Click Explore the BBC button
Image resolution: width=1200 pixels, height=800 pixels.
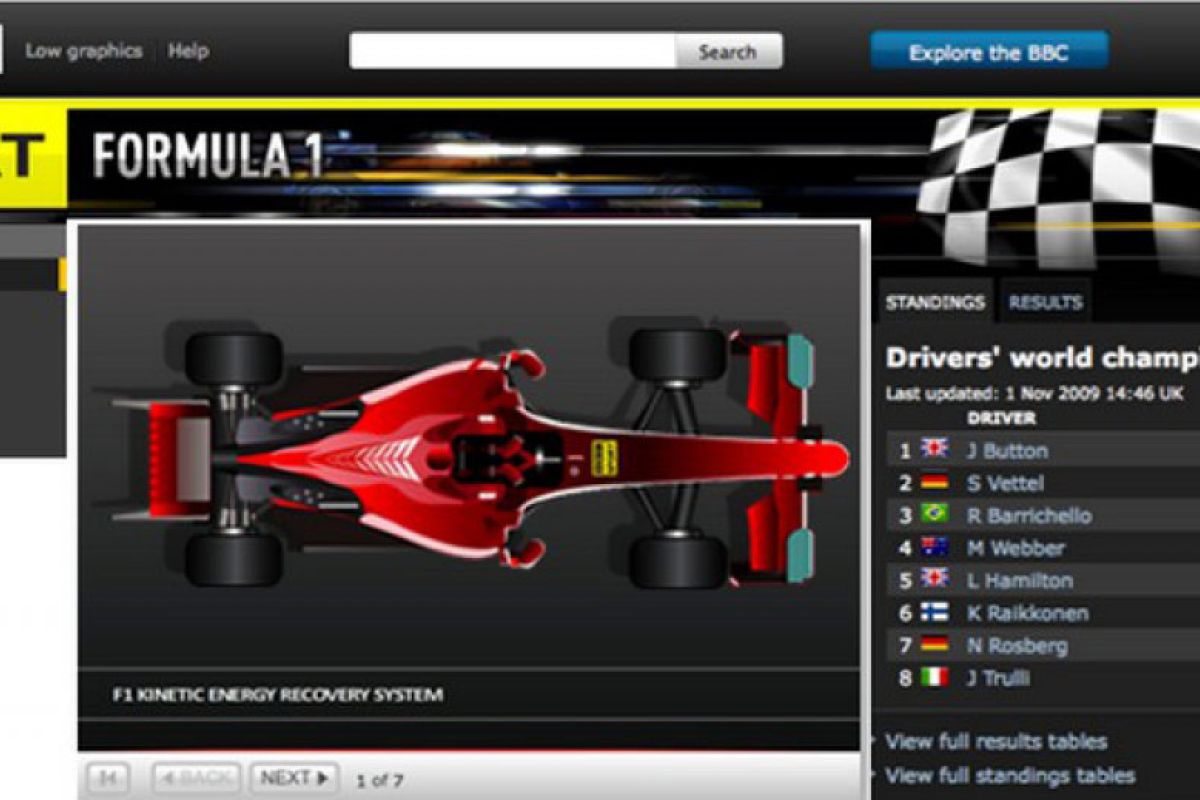point(988,52)
